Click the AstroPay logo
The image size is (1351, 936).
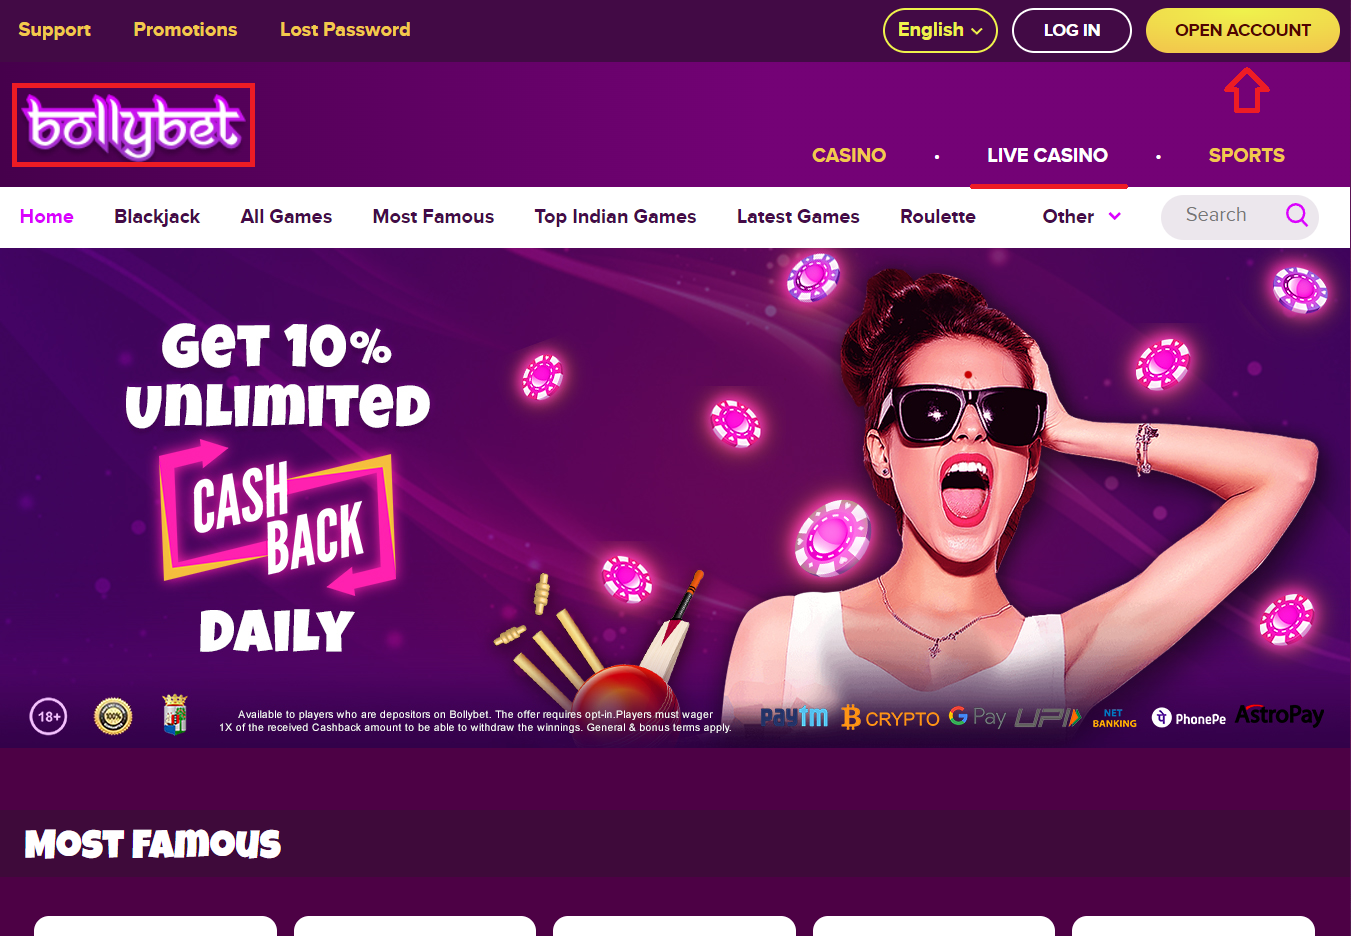click(x=1279, y=715)
